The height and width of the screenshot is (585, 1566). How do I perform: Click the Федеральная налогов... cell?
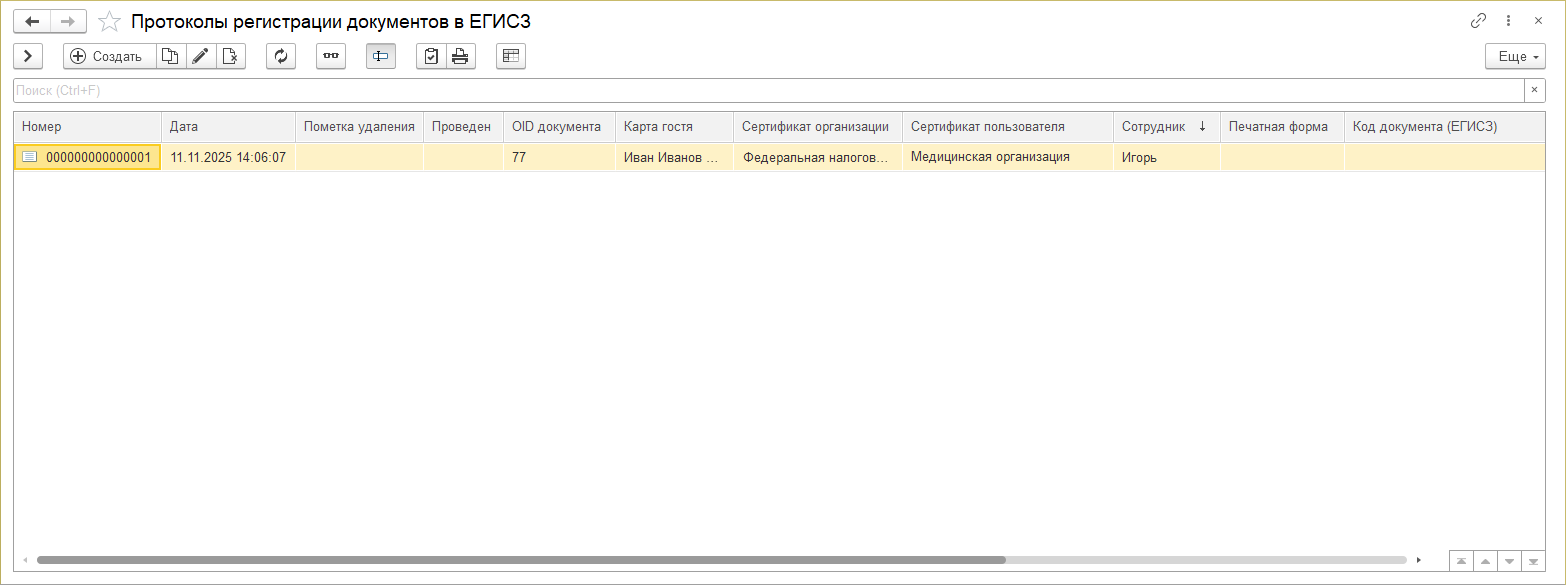(817, 157)
